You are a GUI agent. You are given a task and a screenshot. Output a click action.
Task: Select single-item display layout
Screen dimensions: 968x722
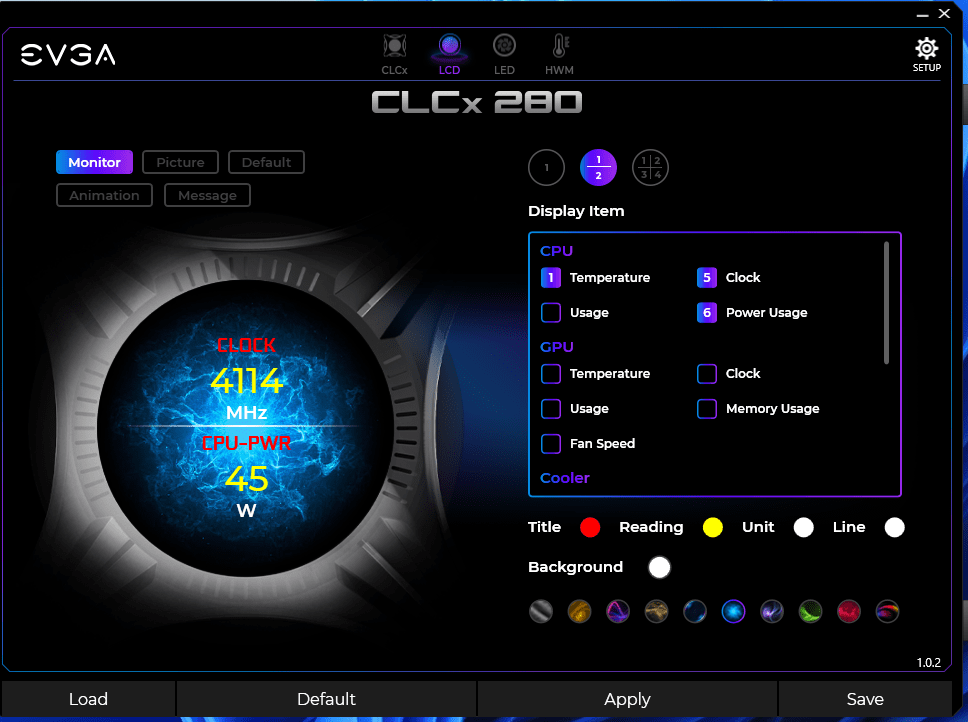(546, 167)
